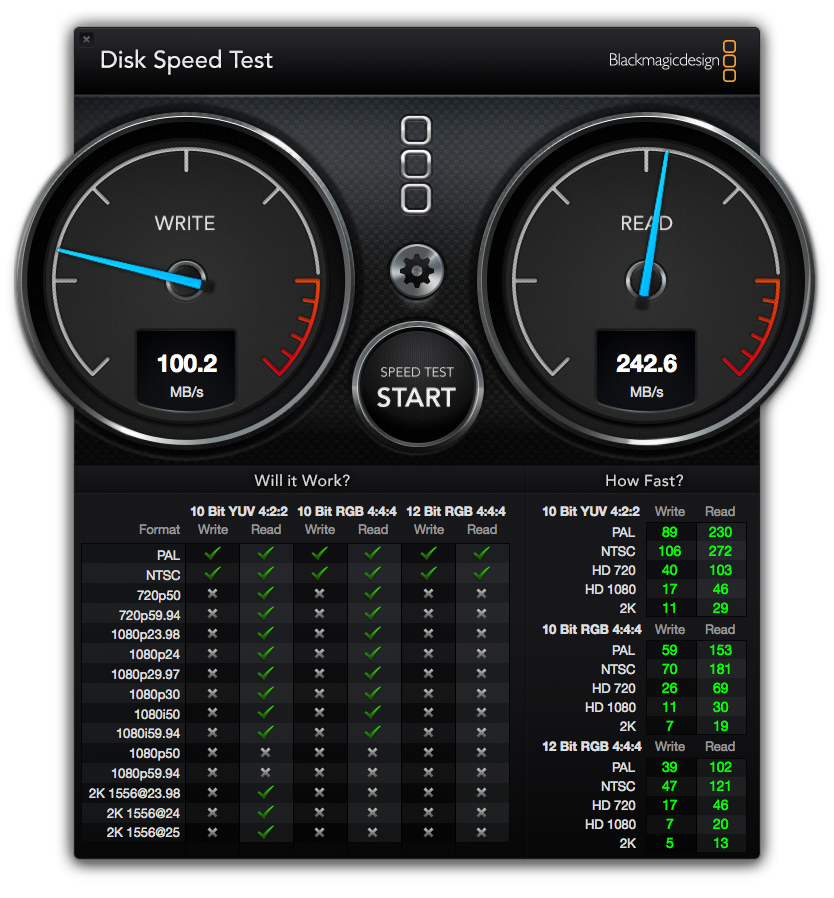Click the WRITE gauge dial
834x898 pixels.
click(x=186, y=281)
